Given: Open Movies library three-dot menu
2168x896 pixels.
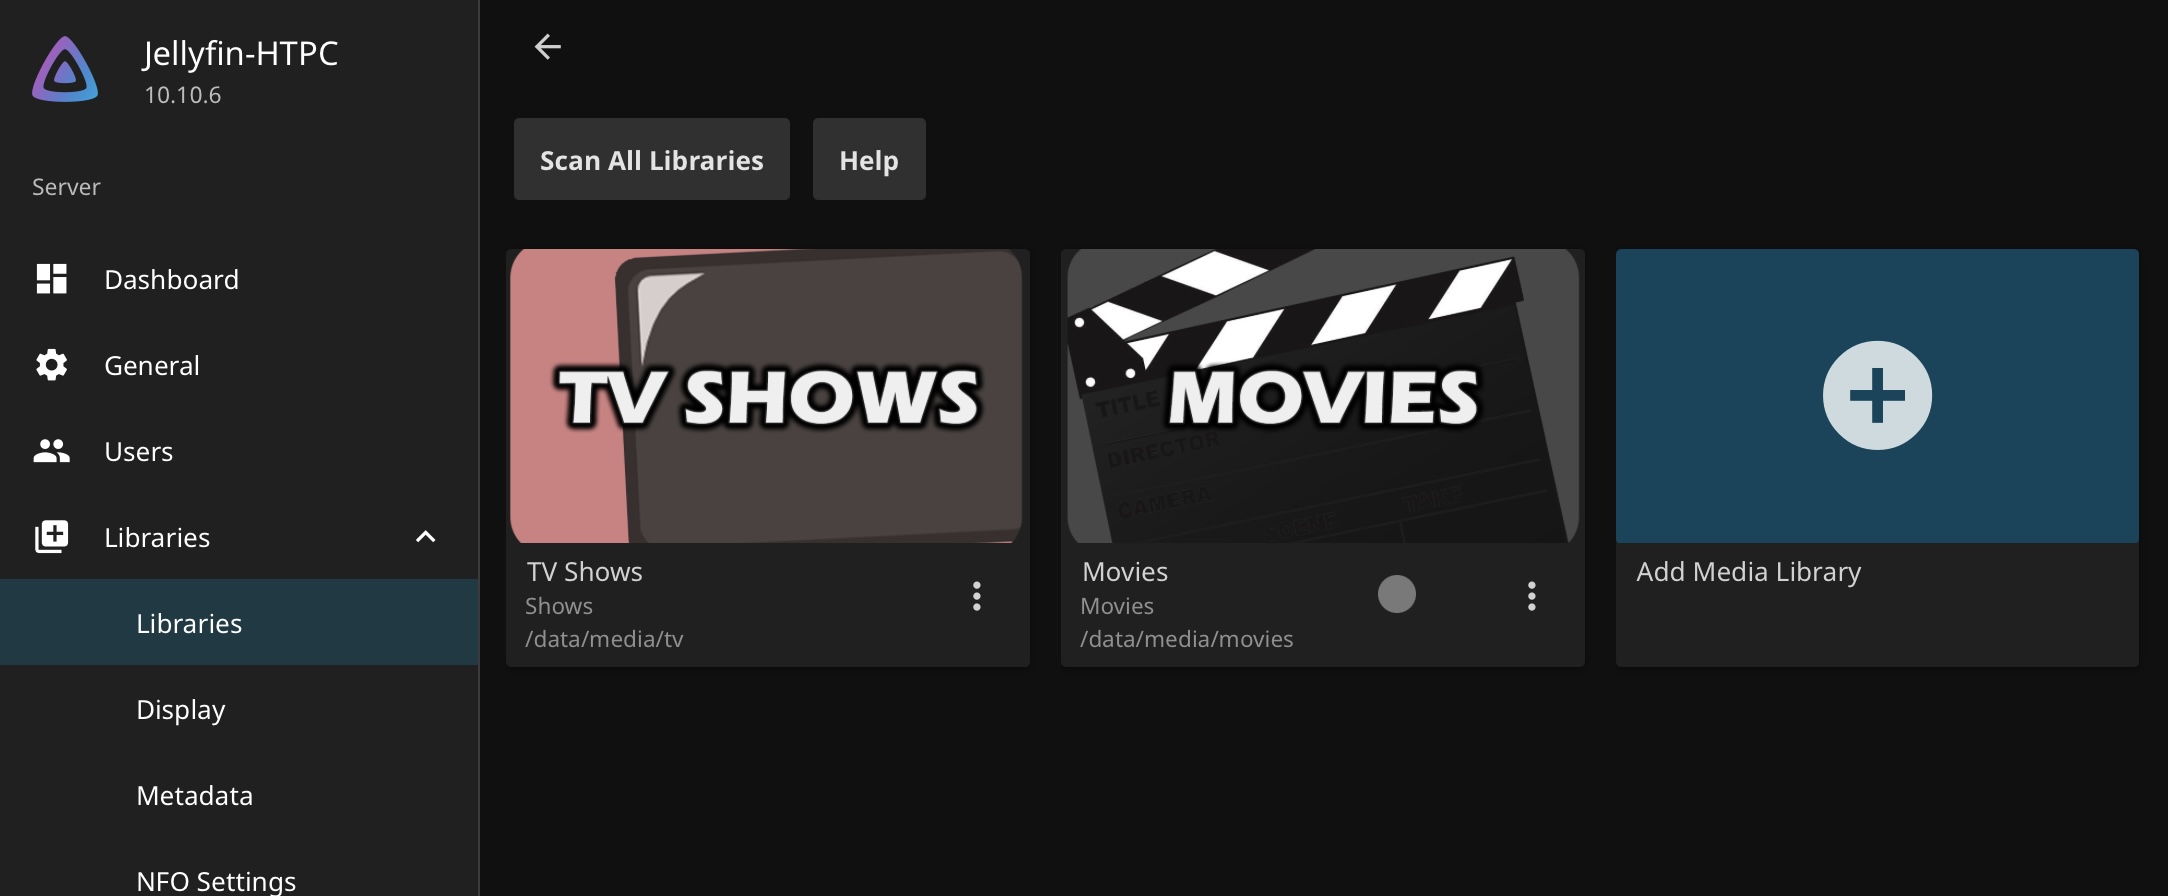Looking at the screenshot, I should point(1531,596).
